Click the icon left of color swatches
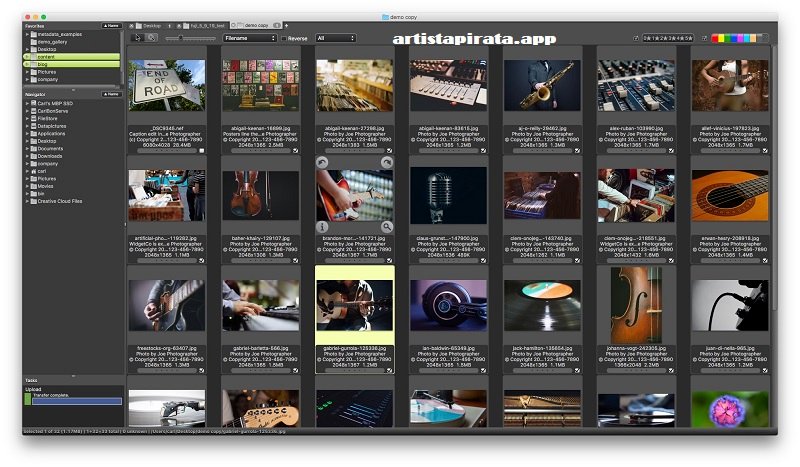The height and width of the screenshot is (467, 800). pos(705,38)
